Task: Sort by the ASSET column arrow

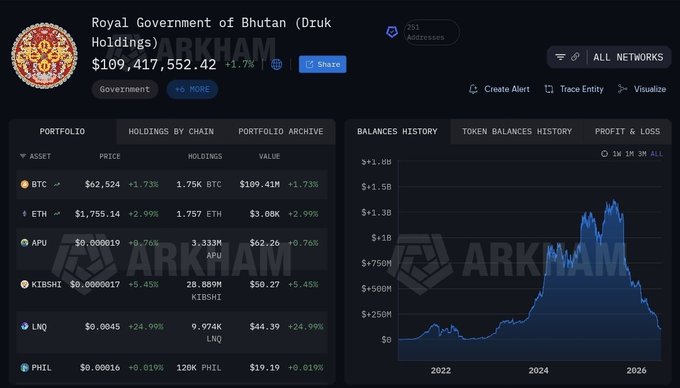Action: tap(23, 156)
